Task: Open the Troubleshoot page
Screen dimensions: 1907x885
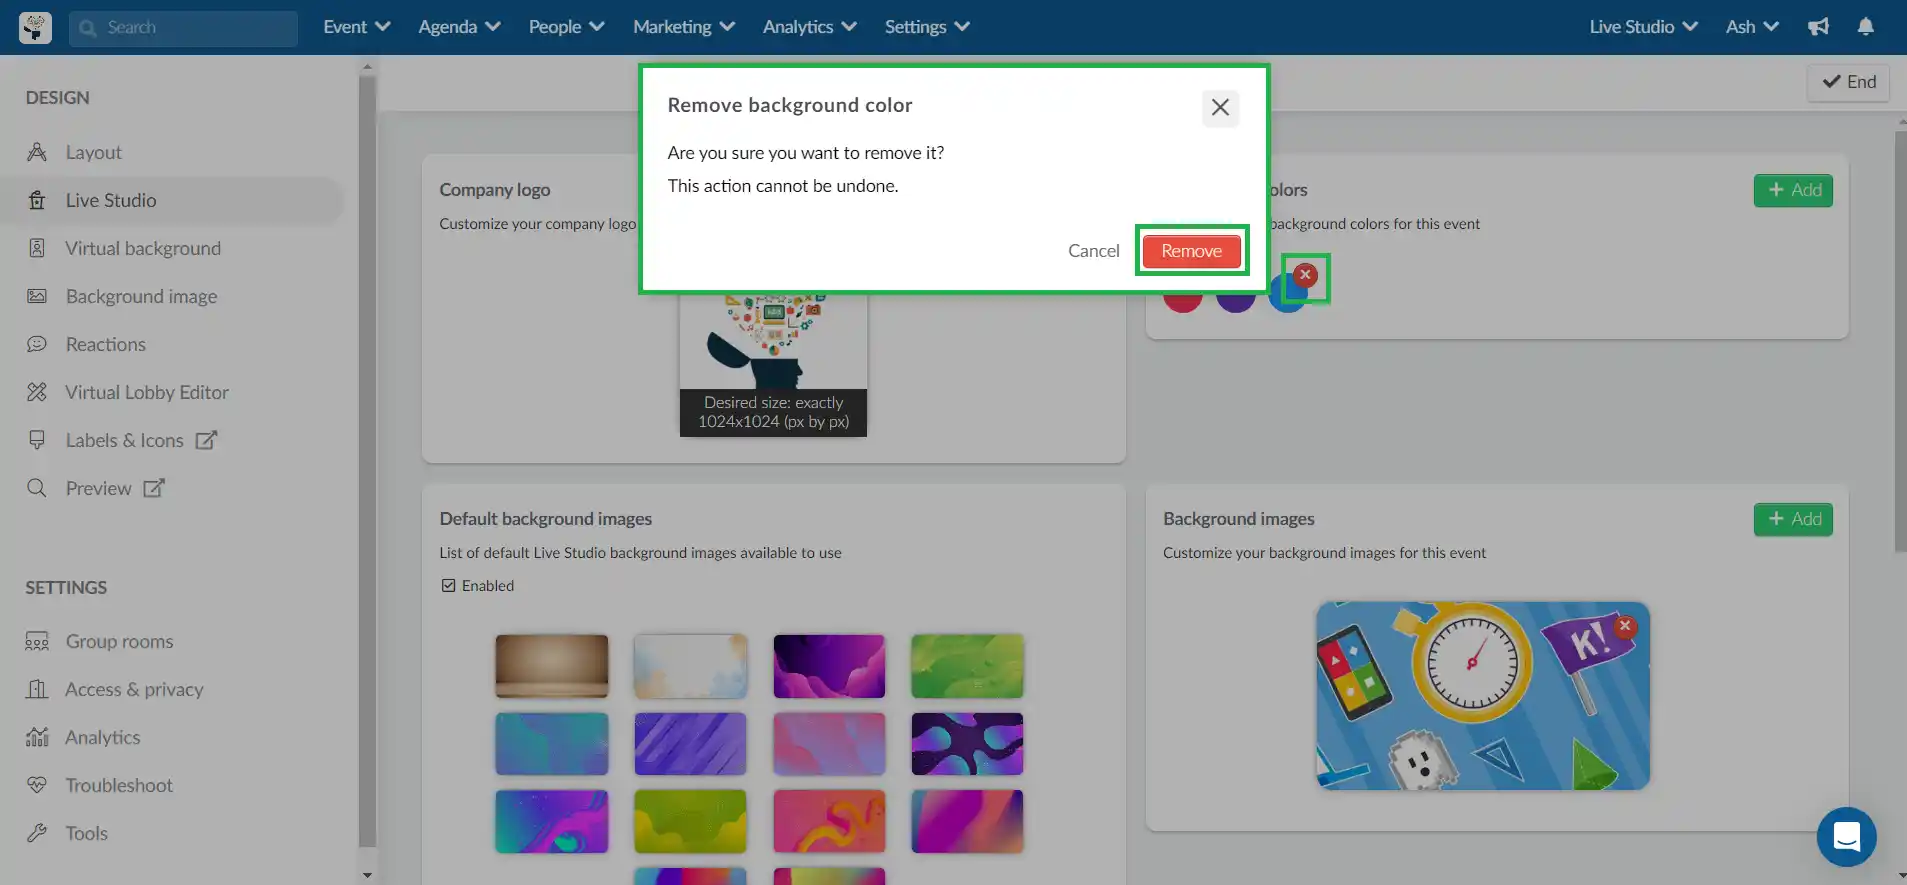Action: tap(119, 785)
